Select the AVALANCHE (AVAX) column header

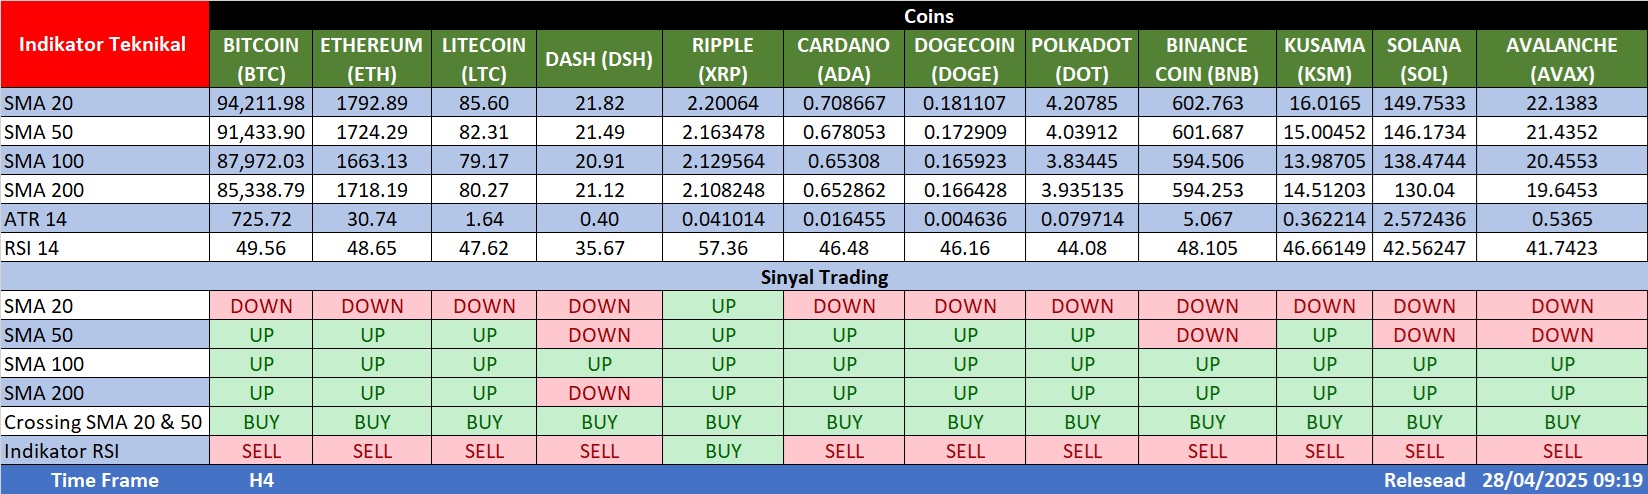[x=1561, y=59]
